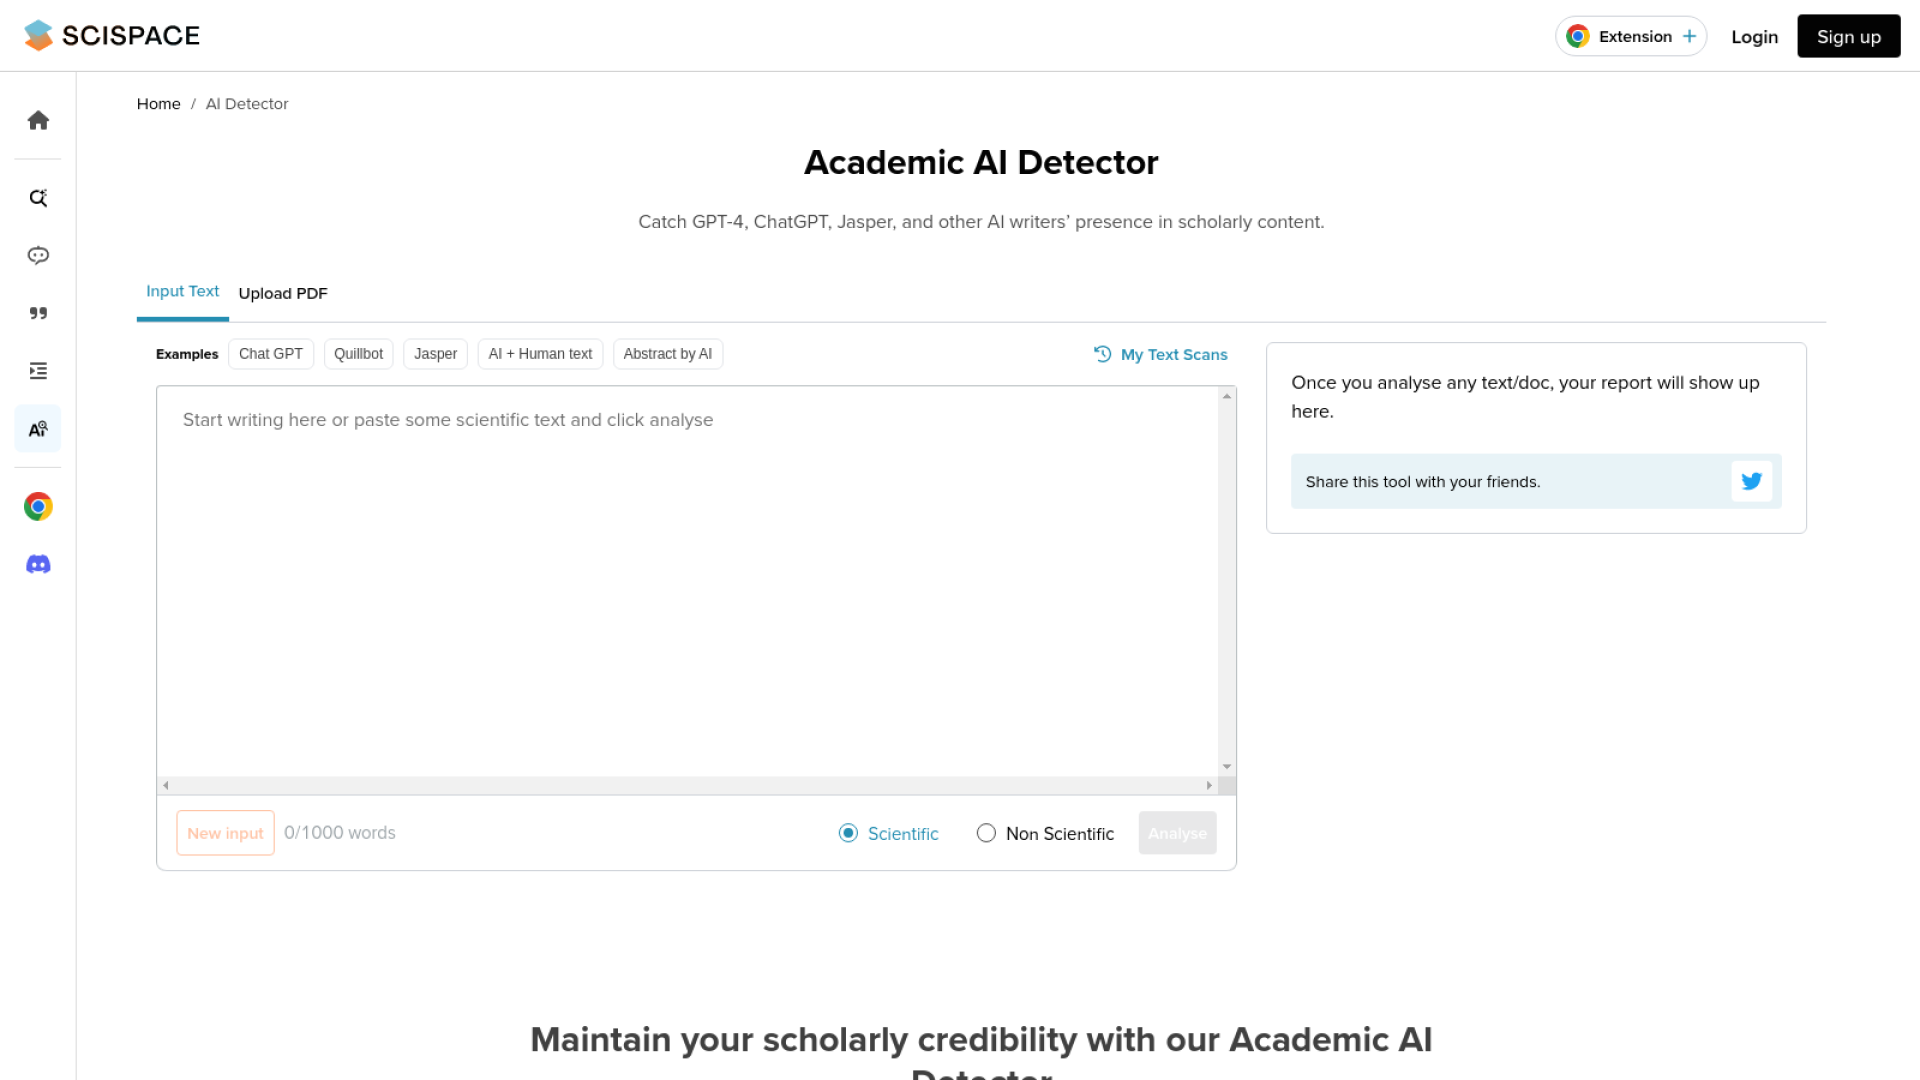This screenshot has width=1920, height=1080.
Task: Load the Abstract by AI example
Action: click(x=667, y=354)
